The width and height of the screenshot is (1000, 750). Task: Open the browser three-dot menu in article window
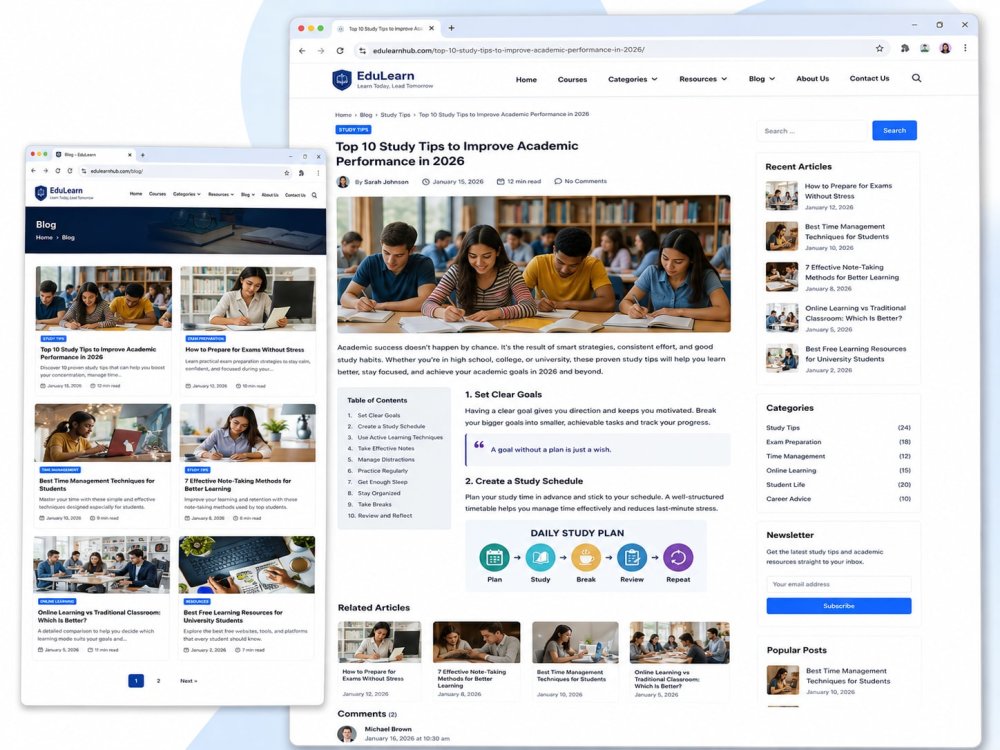click(x=965, y=48)
